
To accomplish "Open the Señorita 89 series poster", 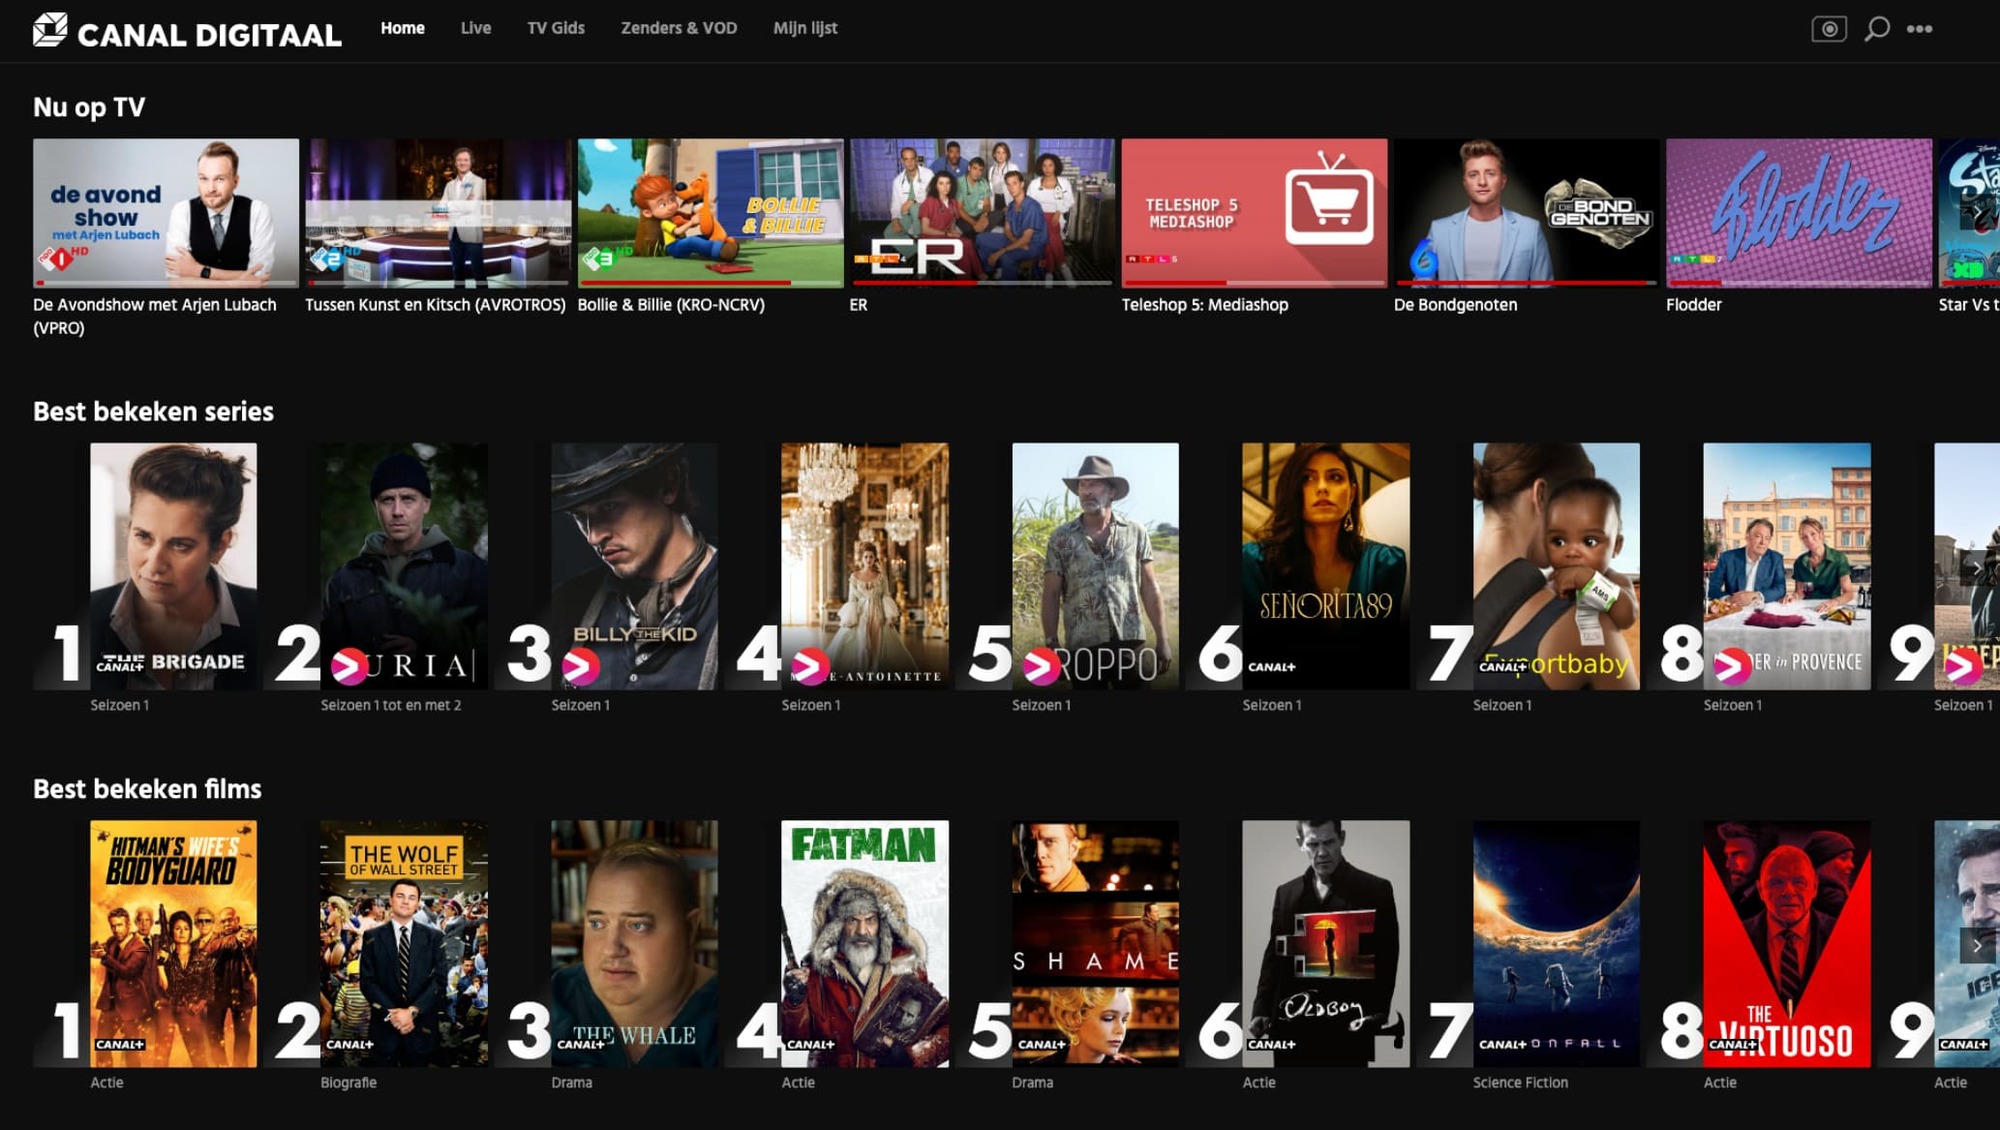I will (x=1326, y=566).
